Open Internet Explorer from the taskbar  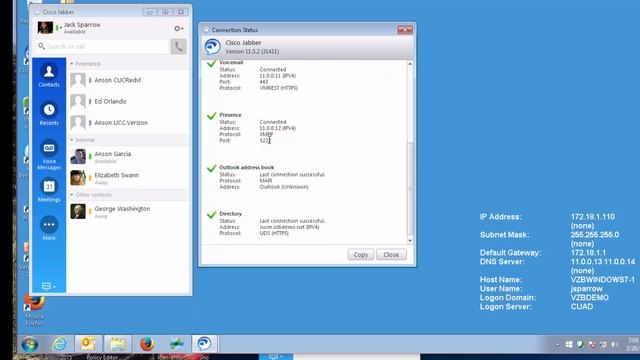(60, 344)
